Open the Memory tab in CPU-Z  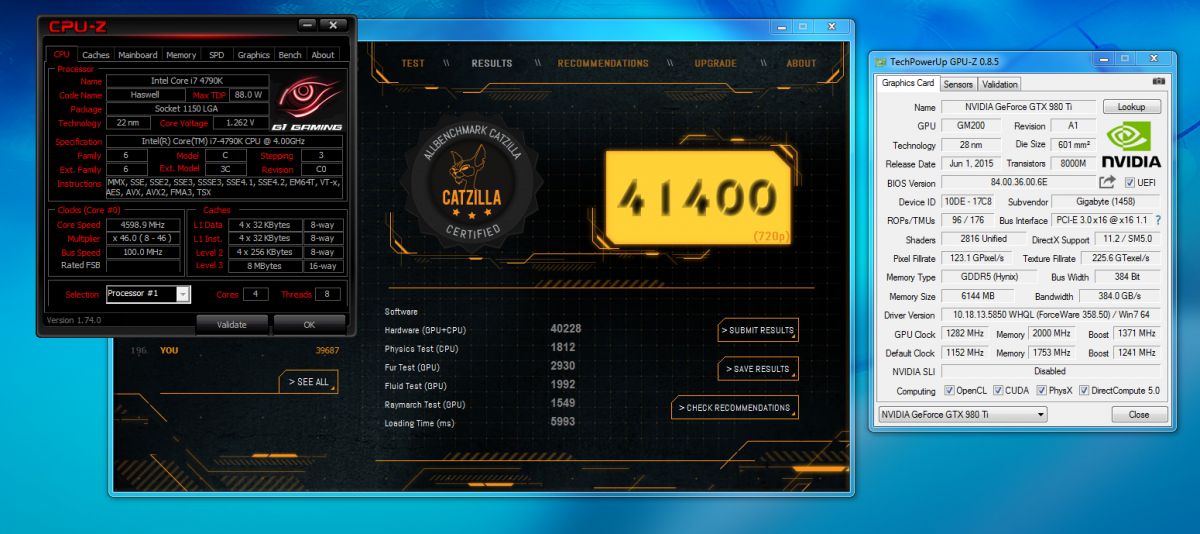pyautogui.click(x=181, y=55)
